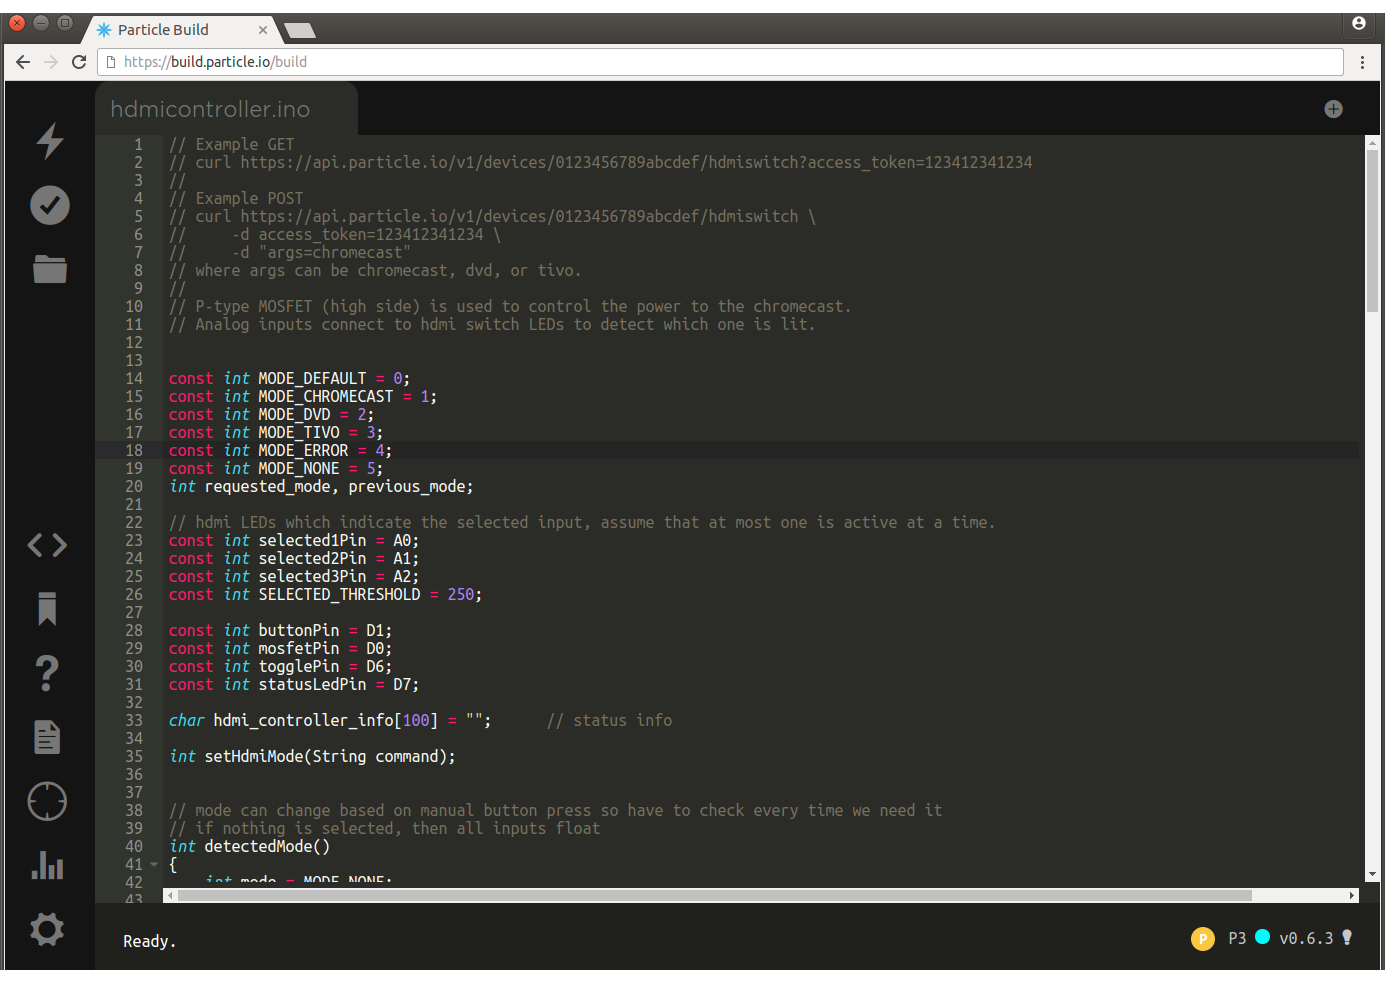Screen dimensions: 1385x983
Task: Click SELECTED_THRESHOLD value 250
Action: (460, 594)
